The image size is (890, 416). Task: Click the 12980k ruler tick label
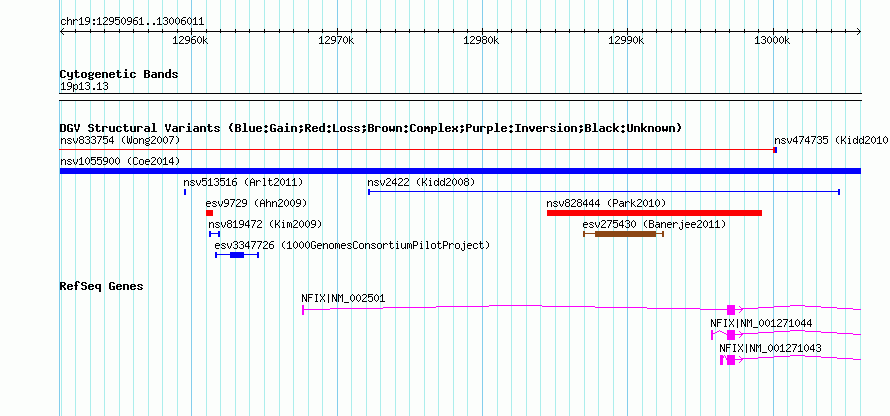pos(482,40)
